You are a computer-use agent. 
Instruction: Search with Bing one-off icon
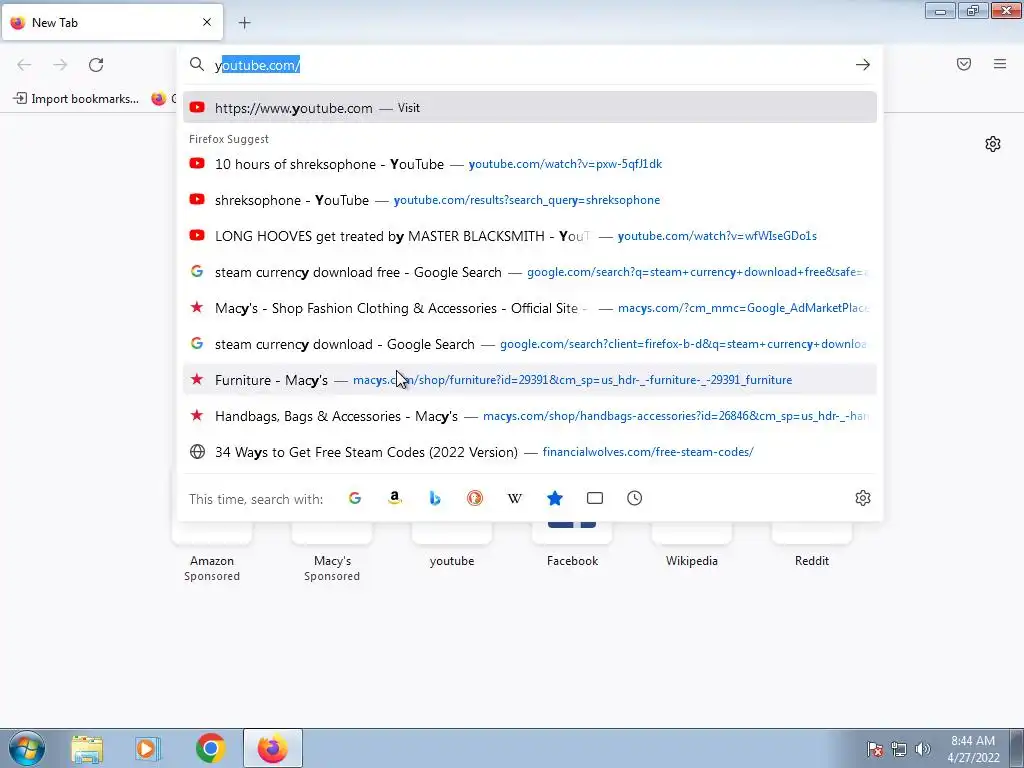pyautogui.click(x=435, y=498)
